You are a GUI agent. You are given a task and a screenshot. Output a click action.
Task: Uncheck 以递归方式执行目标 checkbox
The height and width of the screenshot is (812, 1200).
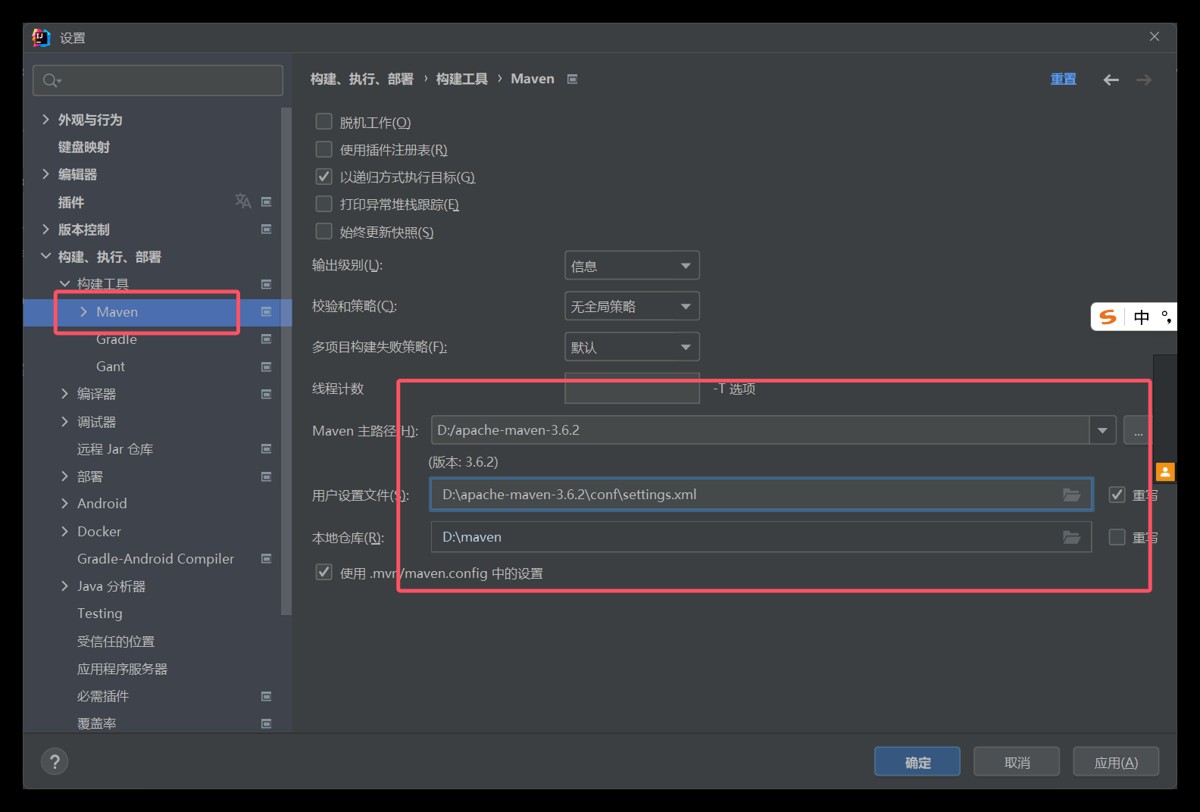click(x=323, y=177)
